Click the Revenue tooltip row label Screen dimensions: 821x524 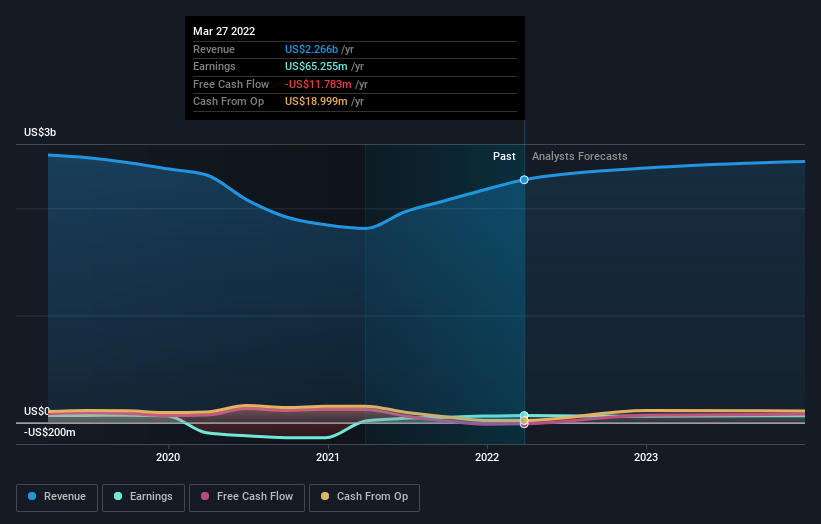pos(214,49)
